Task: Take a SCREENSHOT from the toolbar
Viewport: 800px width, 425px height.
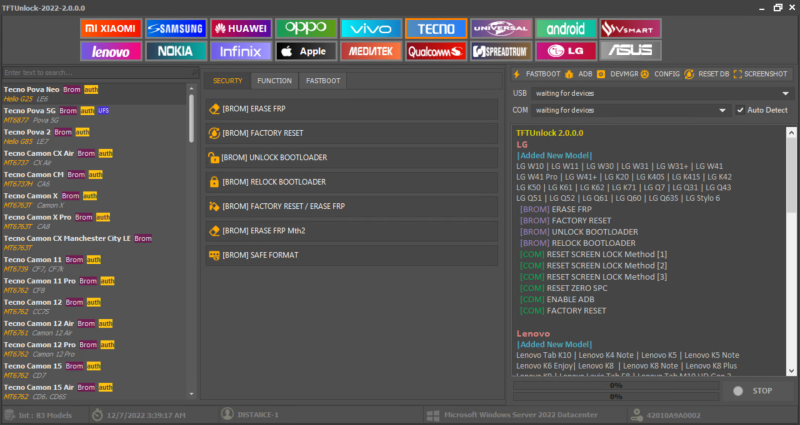Action: coord(761,74)
